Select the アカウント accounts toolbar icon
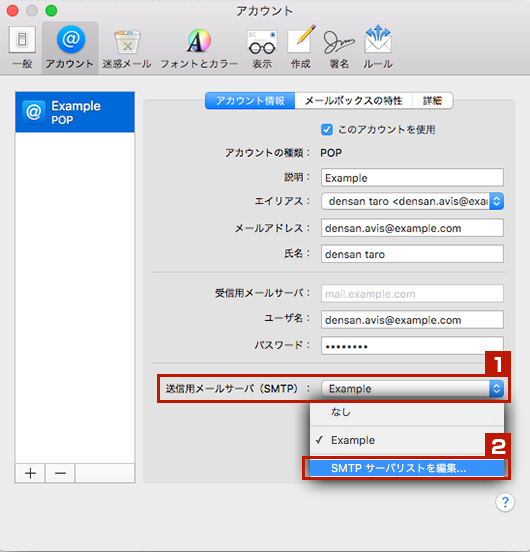This screenshot has width=530, height=552. coord(70,48)
